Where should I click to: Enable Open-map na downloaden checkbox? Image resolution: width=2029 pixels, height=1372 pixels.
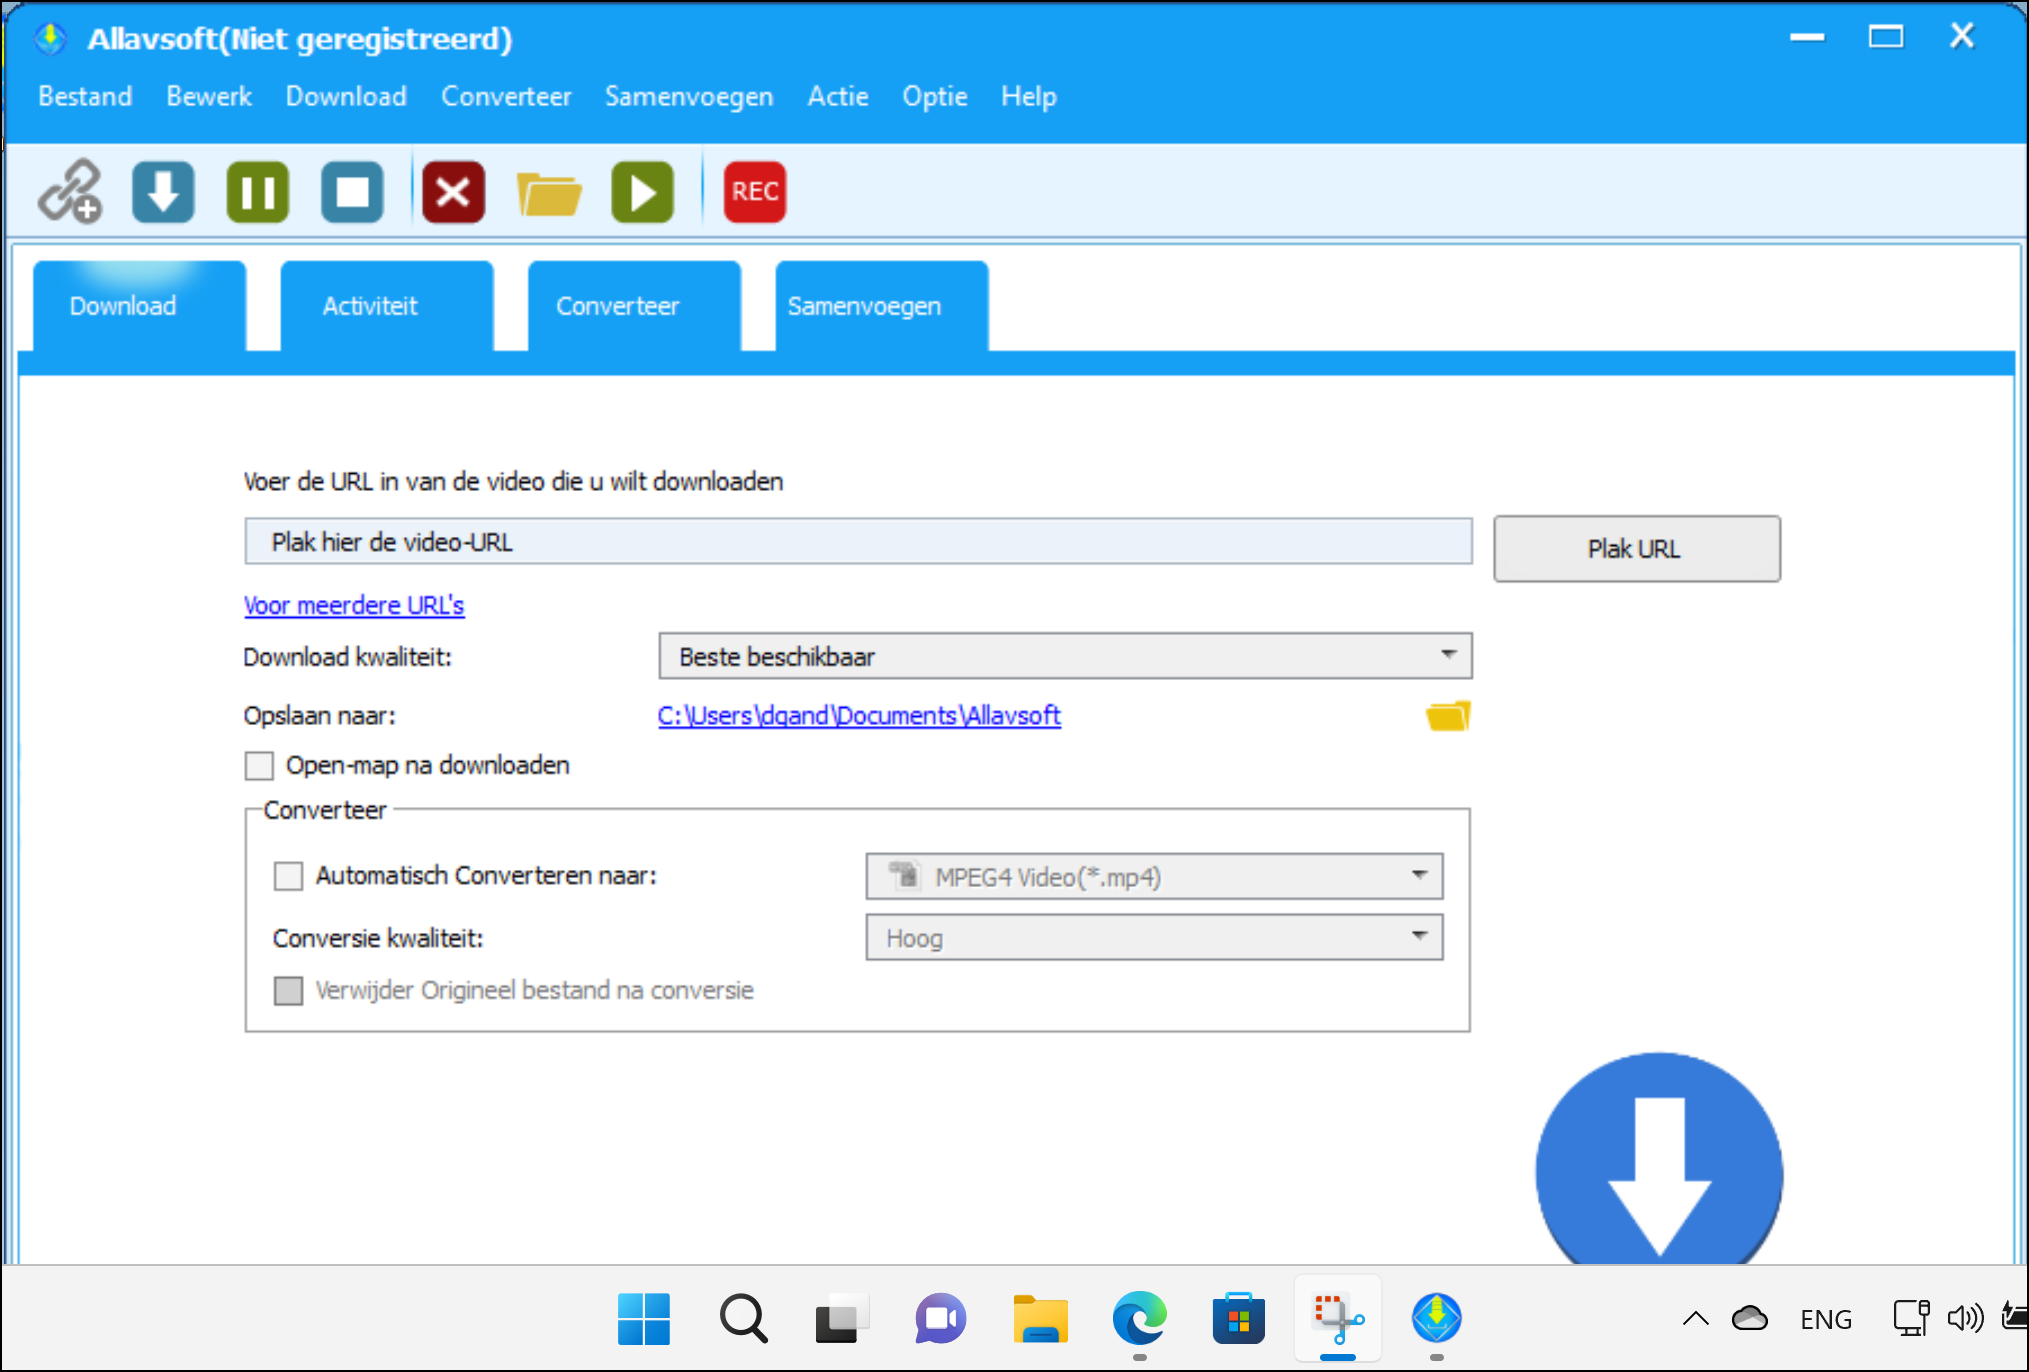tap(257, 764)
